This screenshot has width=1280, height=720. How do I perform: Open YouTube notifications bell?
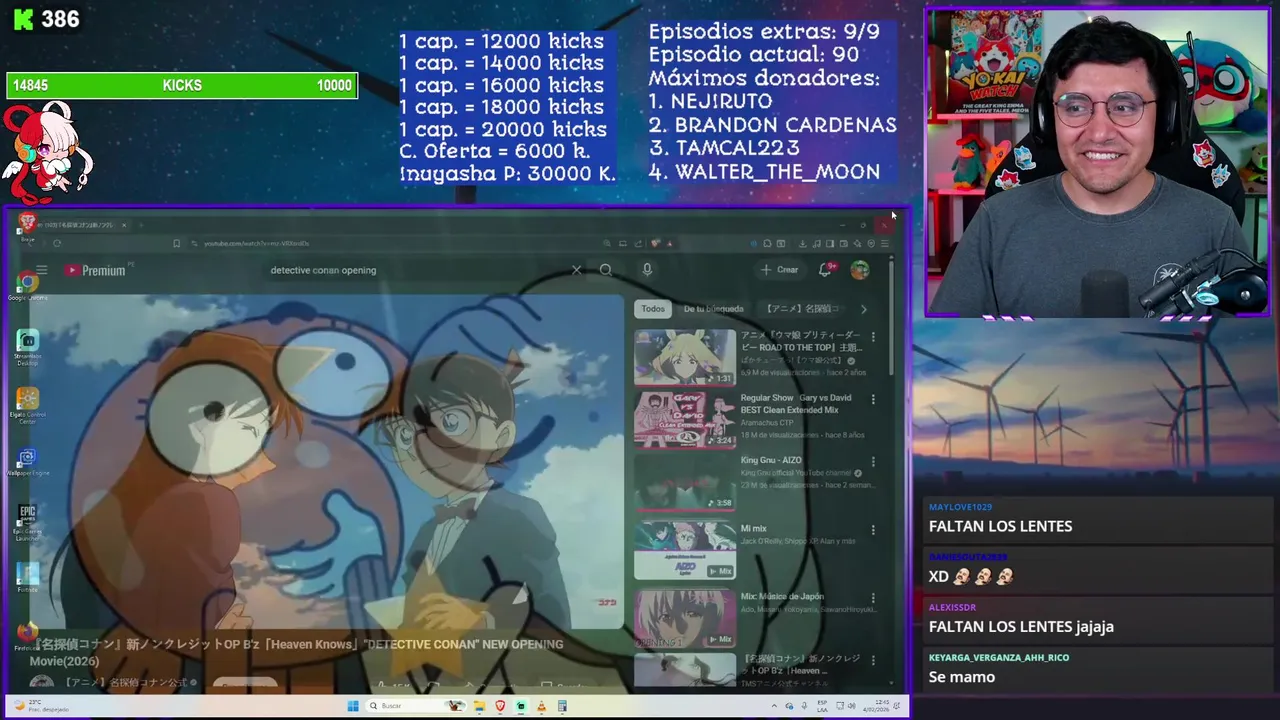(x=825, y=270)
